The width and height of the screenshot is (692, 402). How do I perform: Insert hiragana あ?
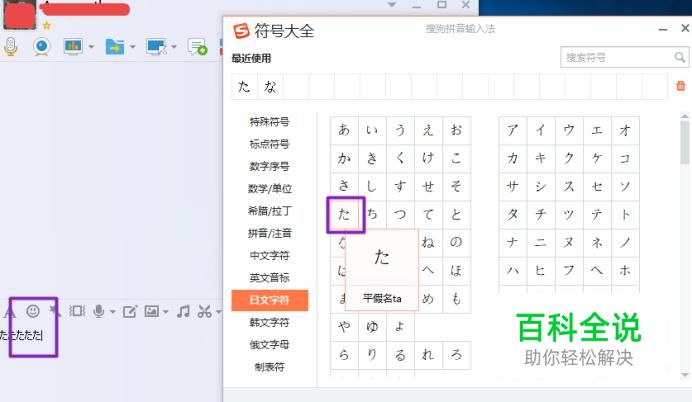coord(344,130)
